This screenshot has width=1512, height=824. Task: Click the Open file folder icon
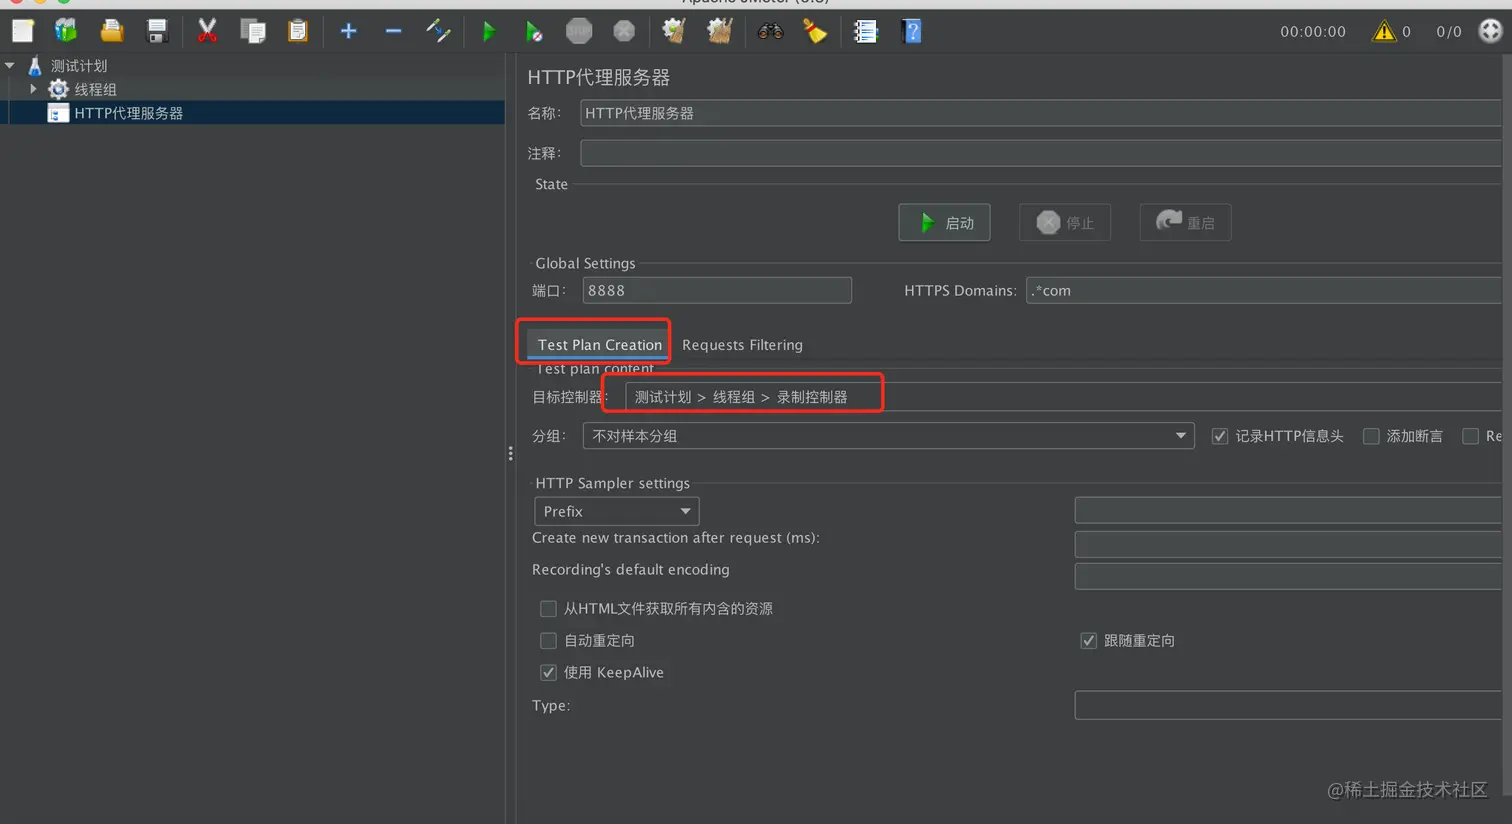pyautogui.click(x=112, y=31)
